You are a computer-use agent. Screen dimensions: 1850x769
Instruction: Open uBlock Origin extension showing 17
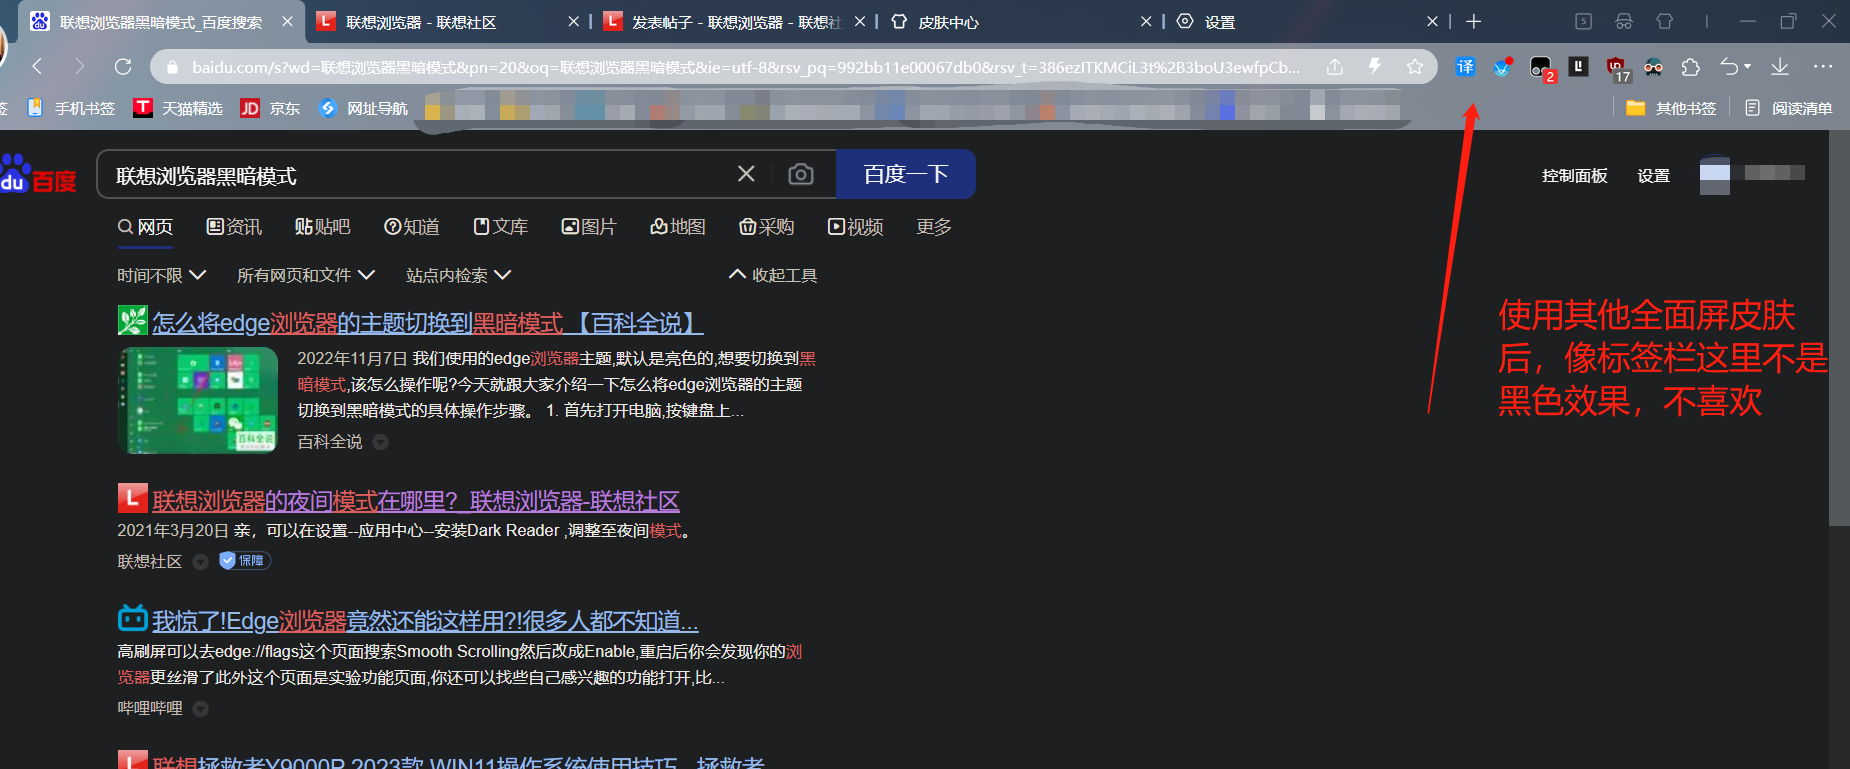tap(1618, 69)
